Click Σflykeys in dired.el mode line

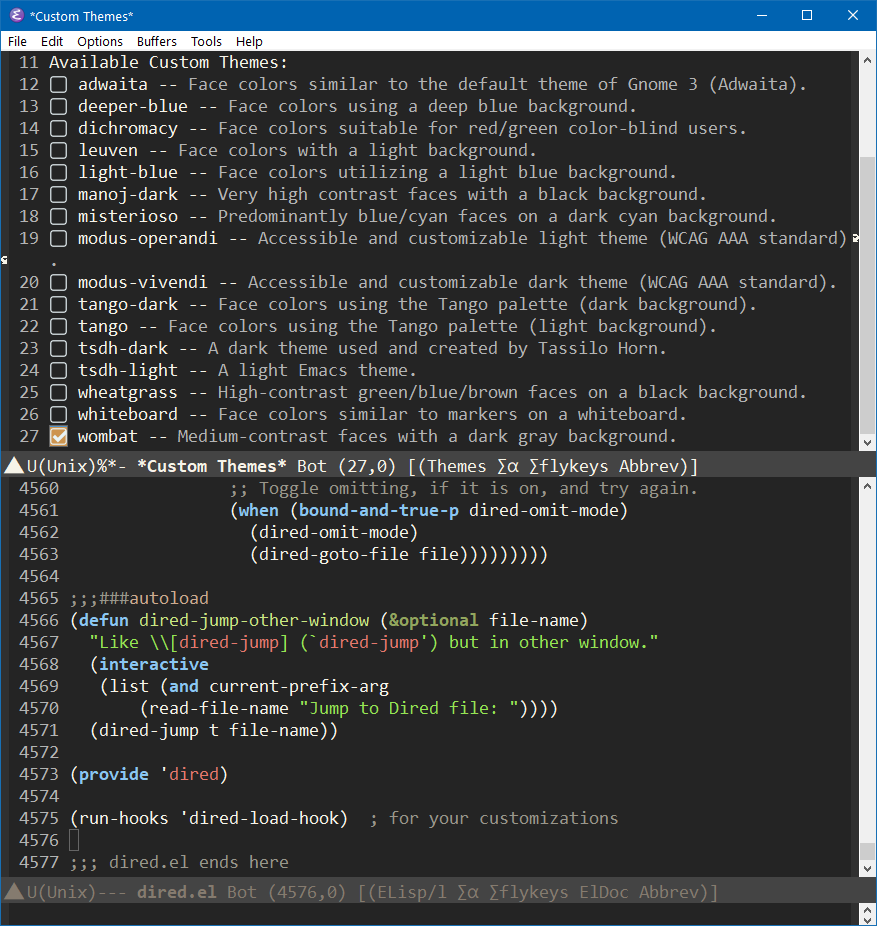pyautogui.click(x=529, y=892)
